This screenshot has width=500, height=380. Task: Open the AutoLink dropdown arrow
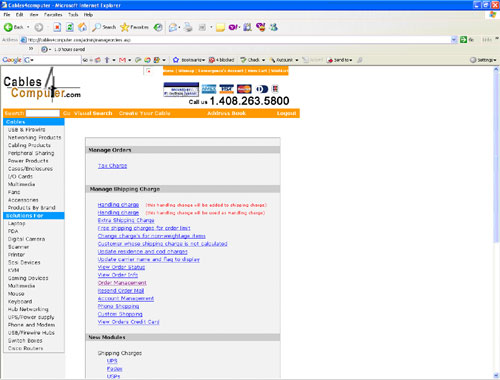[296, 60]
